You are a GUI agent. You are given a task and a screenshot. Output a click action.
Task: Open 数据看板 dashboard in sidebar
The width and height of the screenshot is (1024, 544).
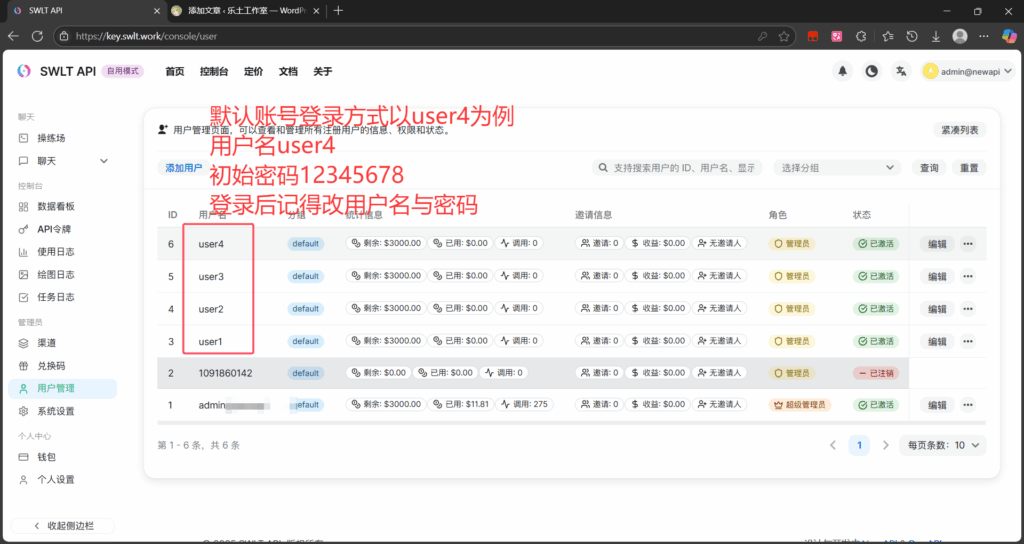56,207
